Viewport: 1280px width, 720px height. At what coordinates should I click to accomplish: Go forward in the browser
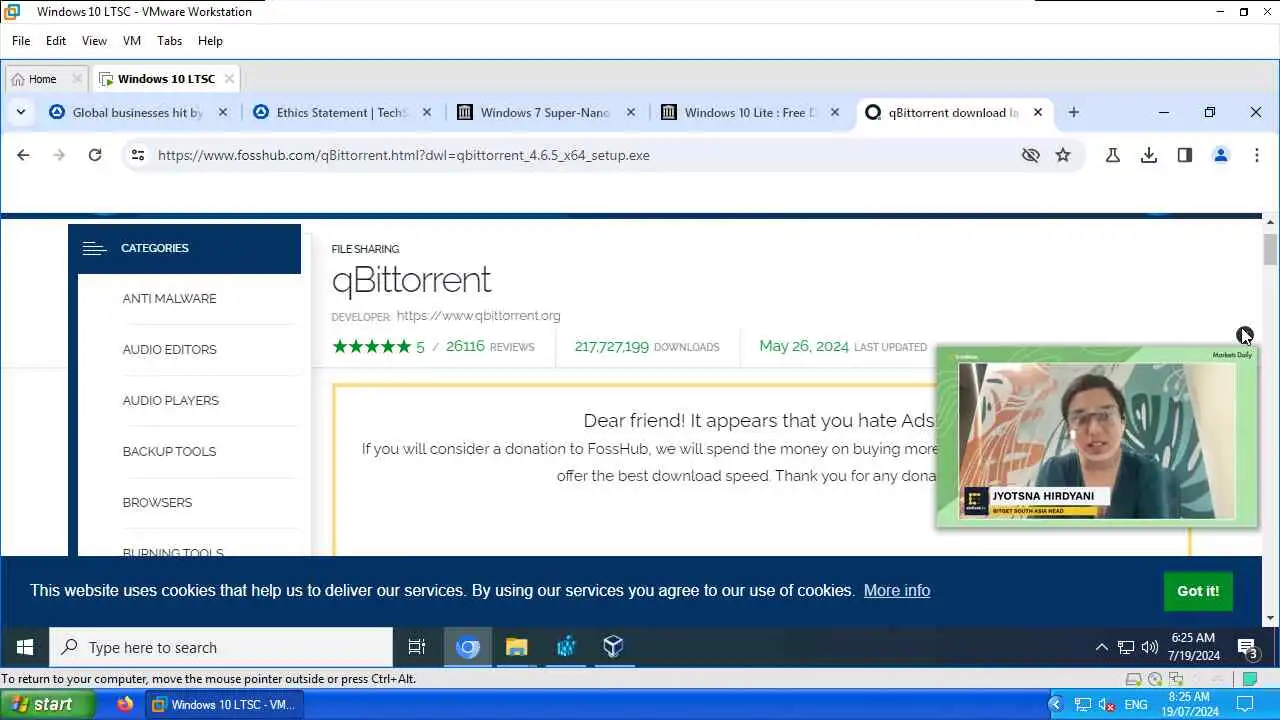coord(59,155)
